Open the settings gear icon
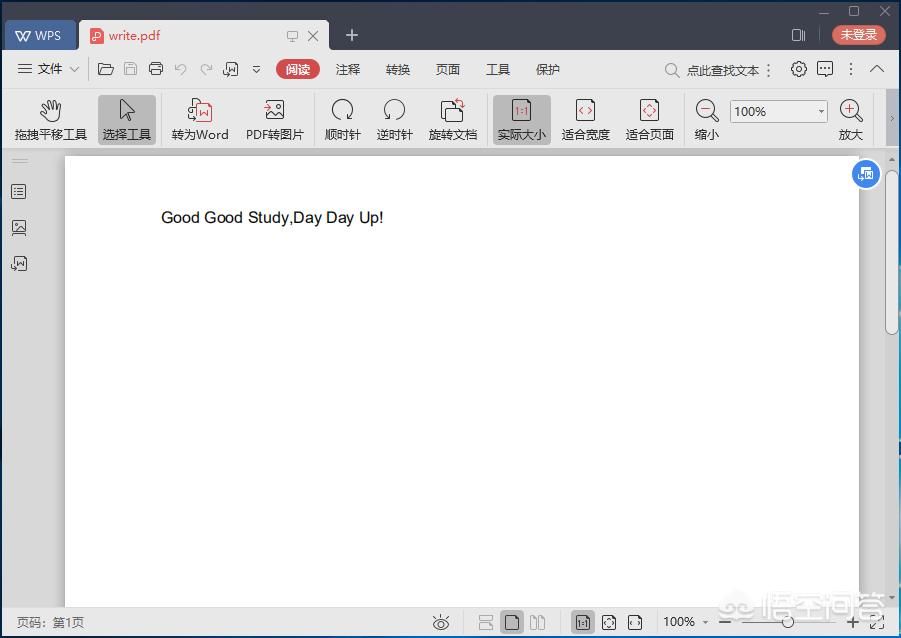Screen dimensions: 901x638 799,69
